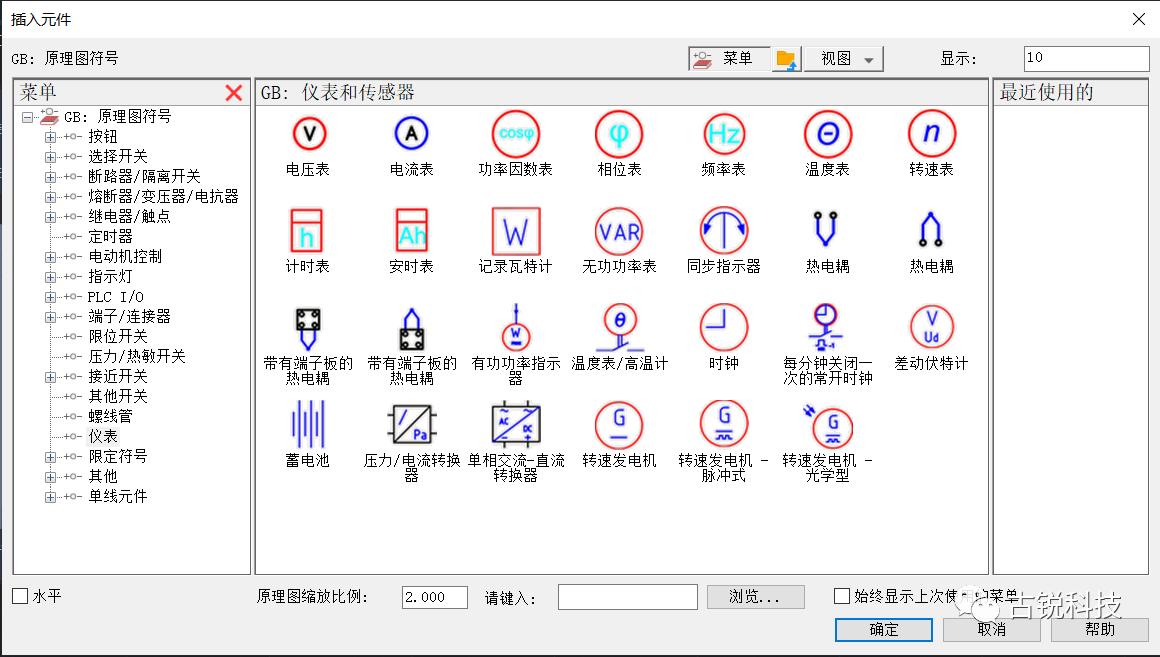
Task: Expand the PLC I/O node
Action: [x=50, y=297]
